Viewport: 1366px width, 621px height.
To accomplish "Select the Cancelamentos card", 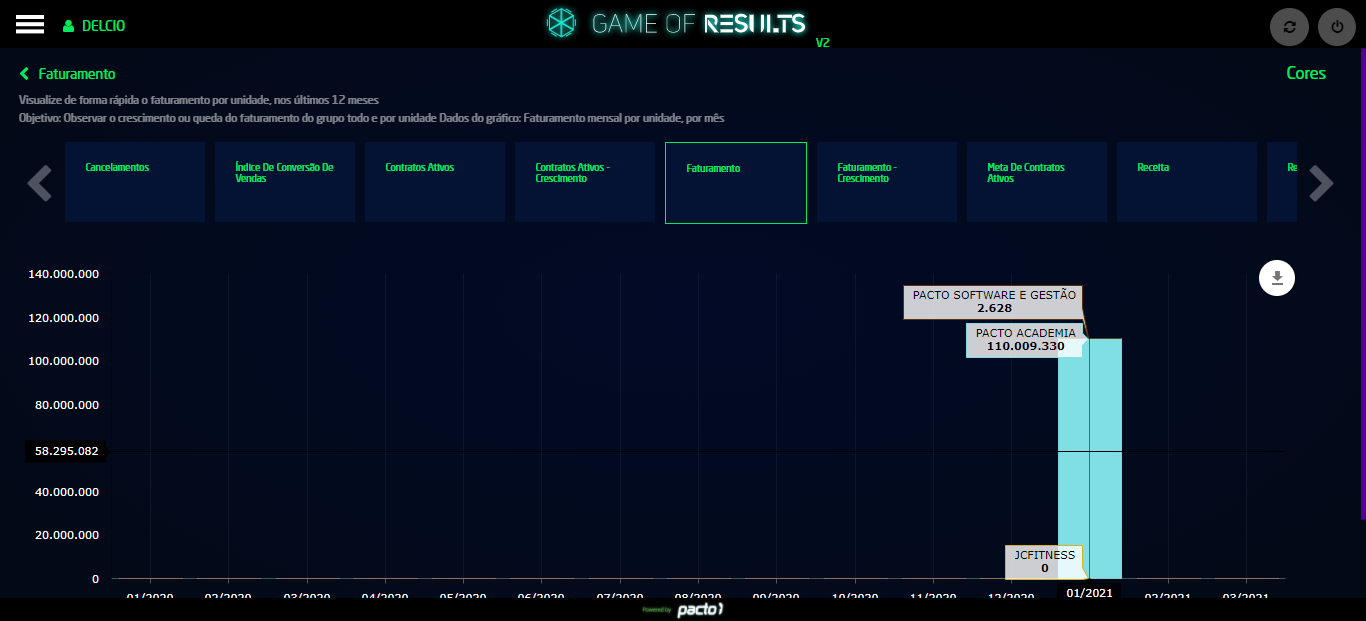I will coord(135,182).
